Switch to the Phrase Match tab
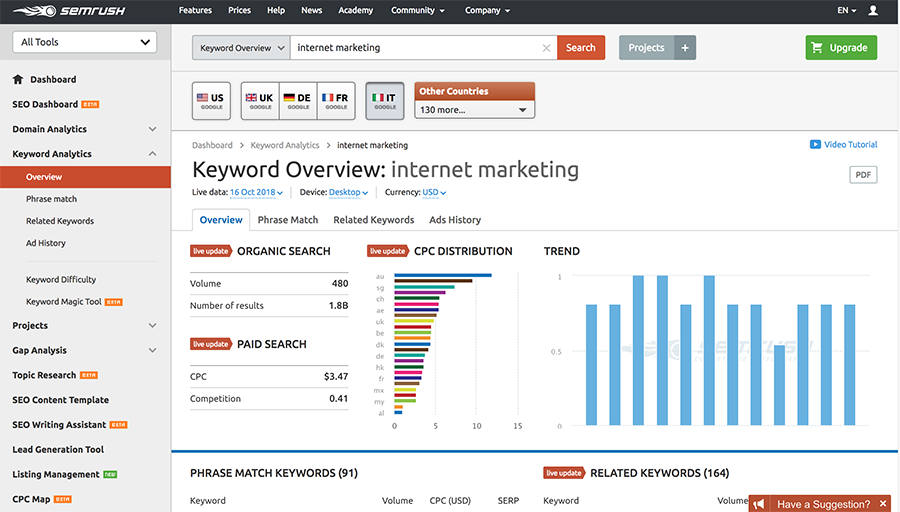900x512 pixels. click(288, 220)
